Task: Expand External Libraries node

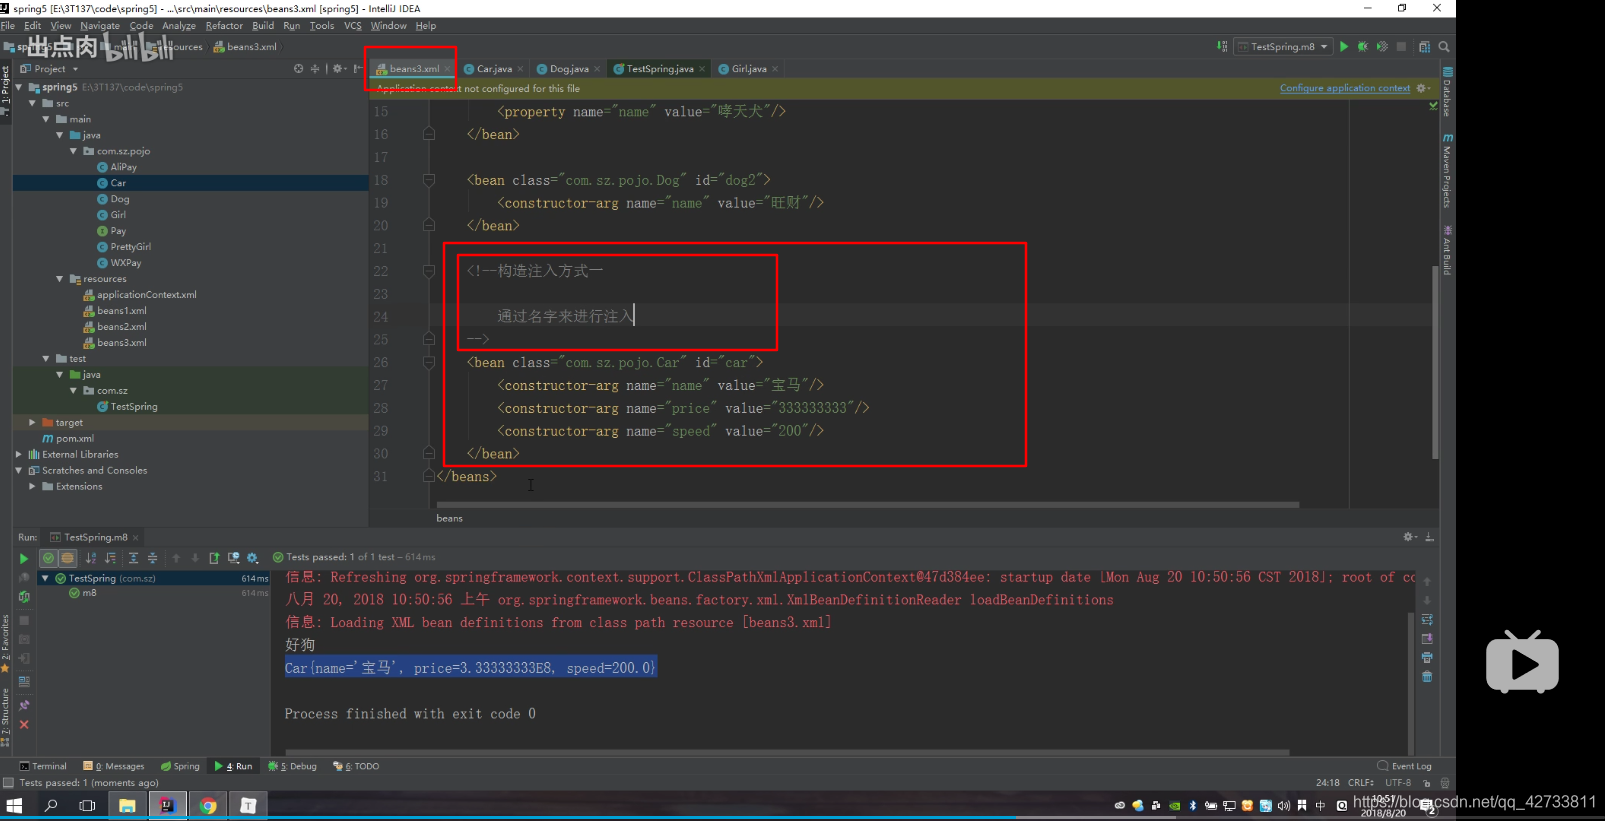Action: pos(18,455)
